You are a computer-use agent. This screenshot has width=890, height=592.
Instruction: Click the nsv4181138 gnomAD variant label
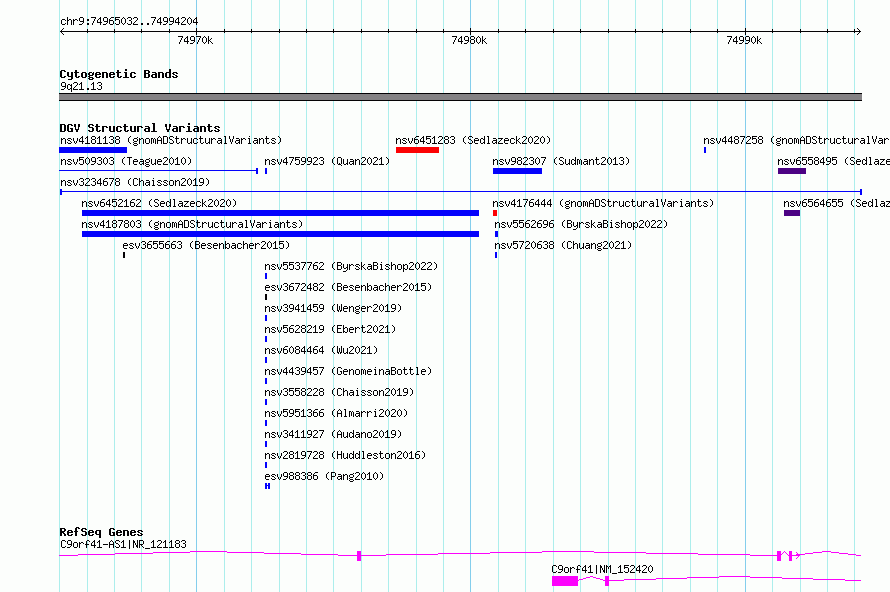coord(171,140)
